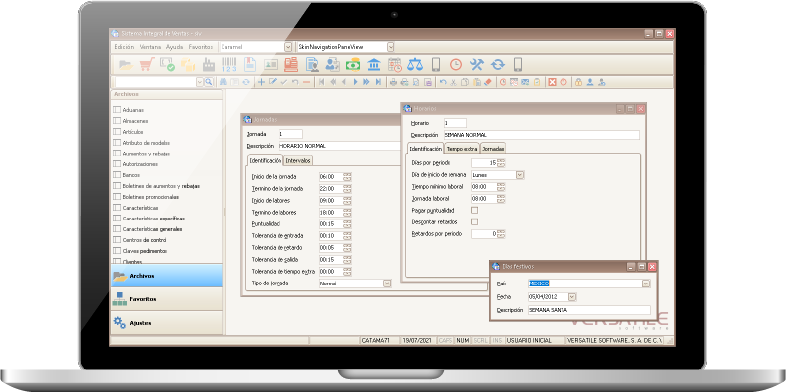Click the binoculars find icon

point(223,82)
